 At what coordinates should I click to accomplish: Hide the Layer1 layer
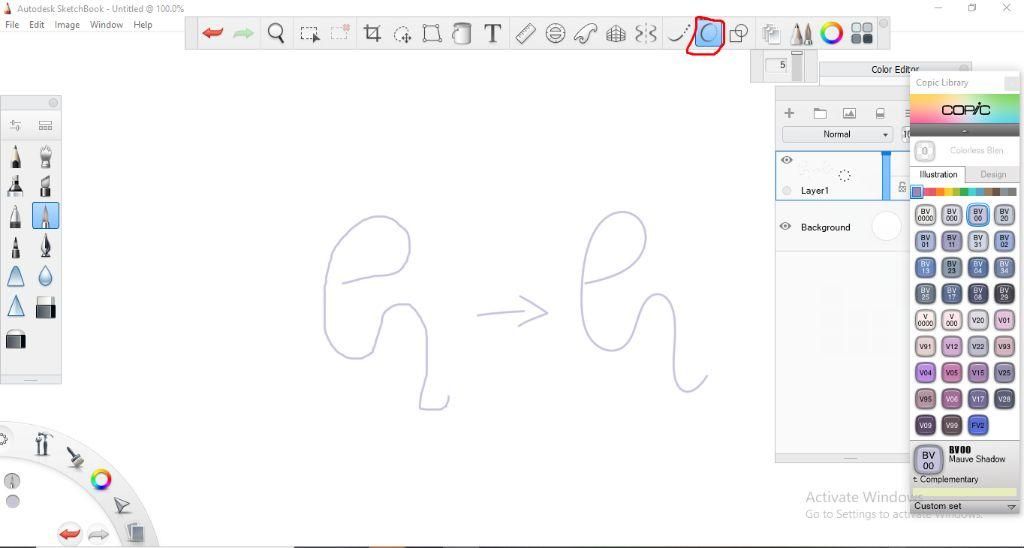click(786, 160)
